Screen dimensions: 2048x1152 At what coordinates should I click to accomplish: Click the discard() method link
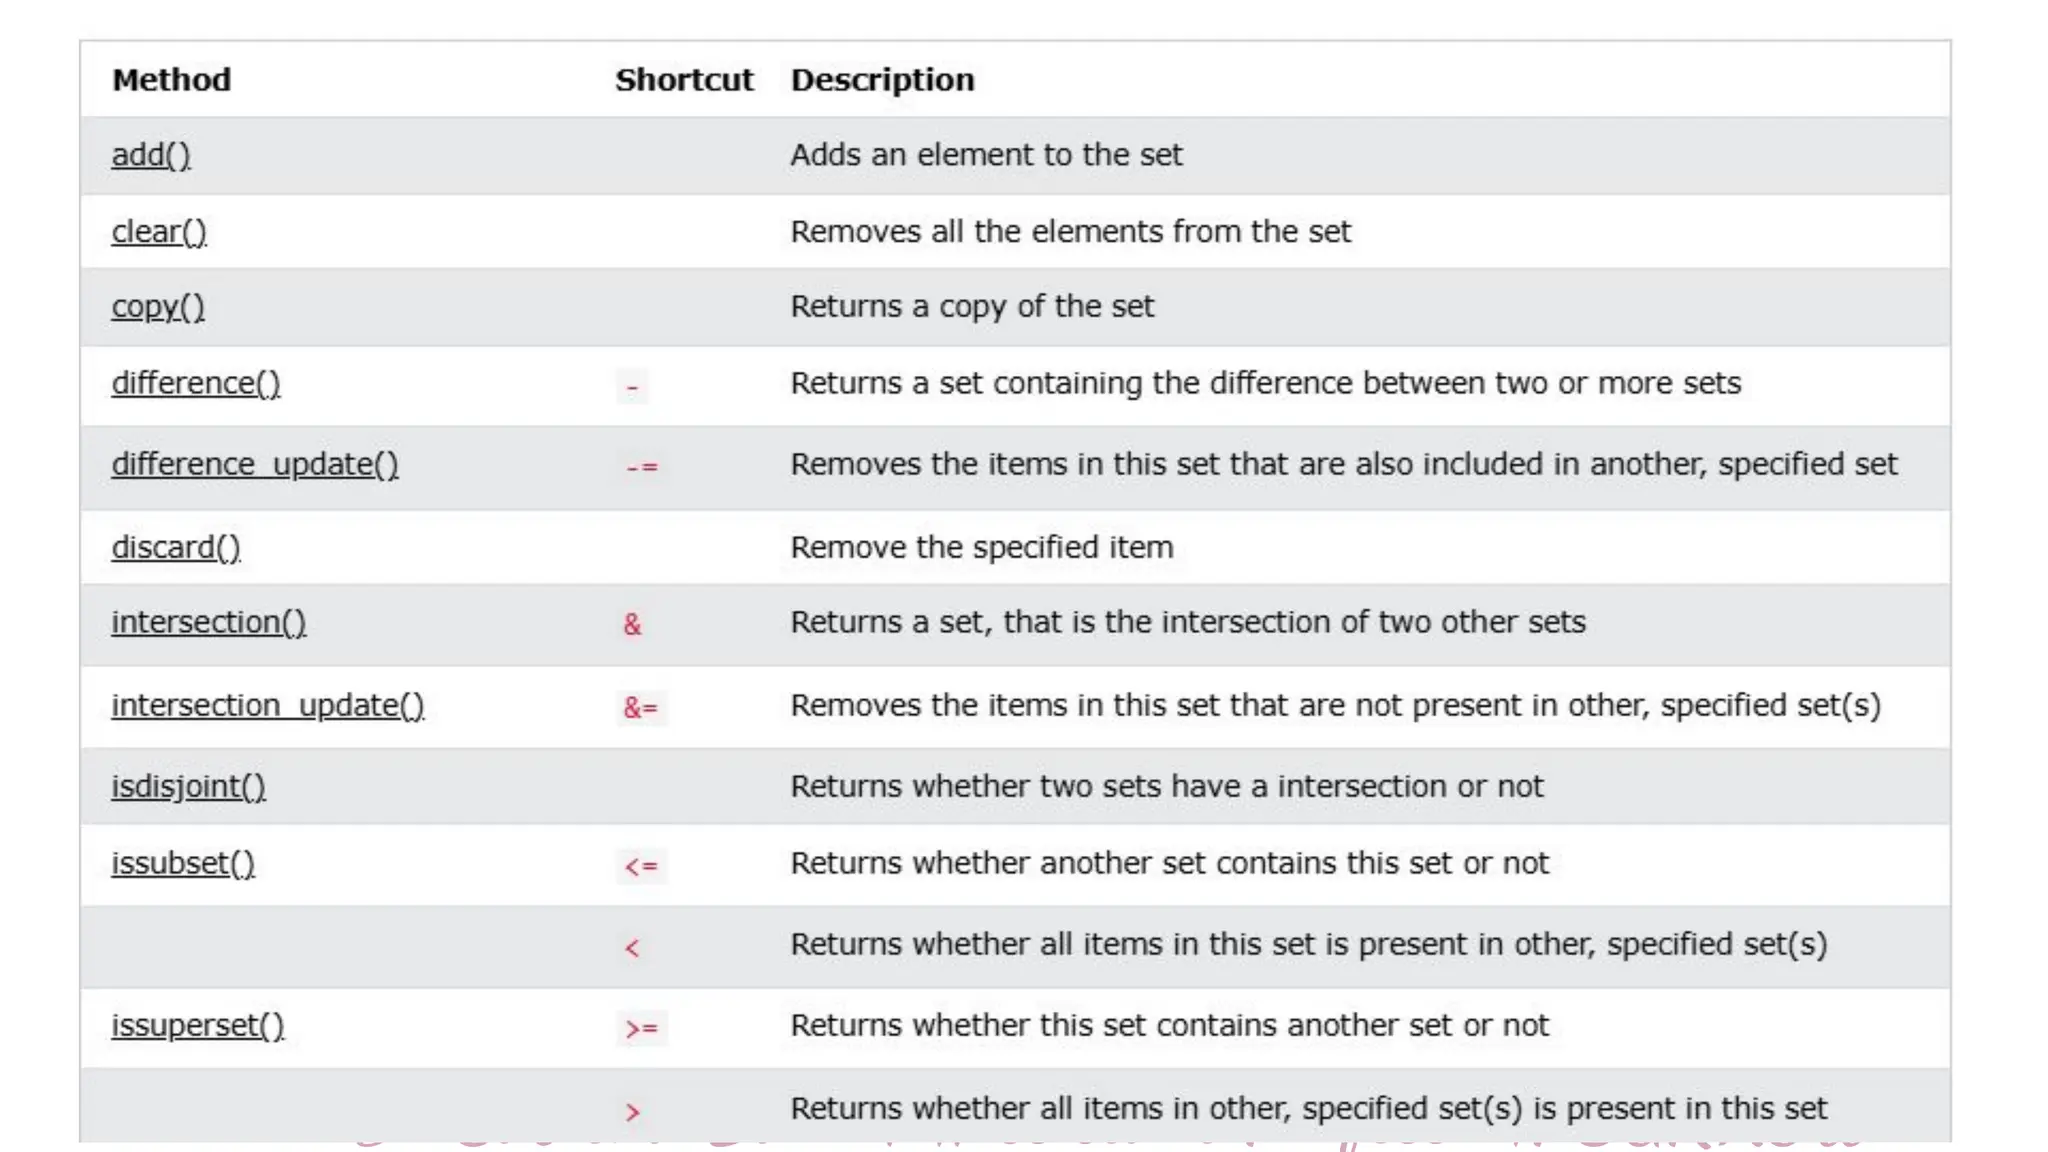(175, 547)
